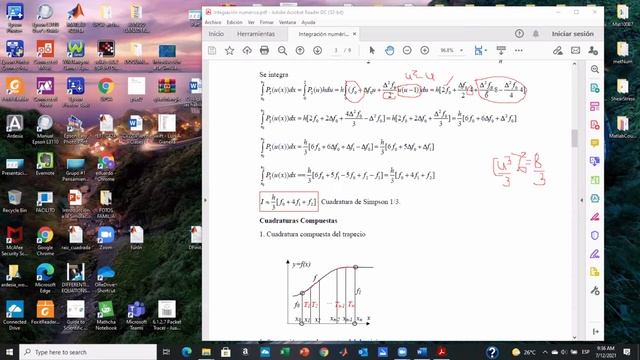Open the Ventana menu
Screen dimensions: 640x360
coord(287,22)
